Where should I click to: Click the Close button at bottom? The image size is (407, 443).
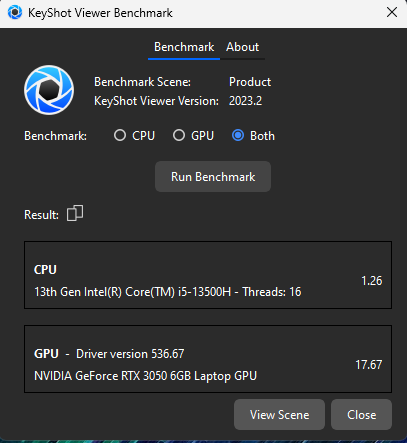361,415
